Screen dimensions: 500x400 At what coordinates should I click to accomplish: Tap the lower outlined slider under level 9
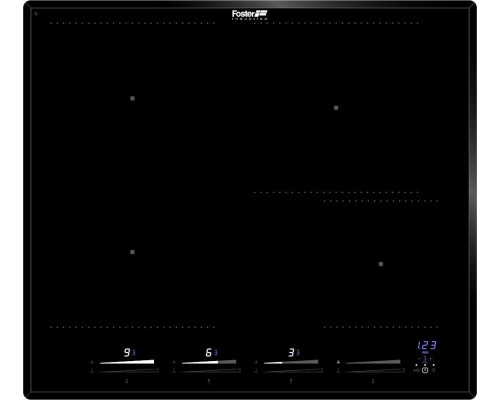pyautogui.click(x=127, y=370)
